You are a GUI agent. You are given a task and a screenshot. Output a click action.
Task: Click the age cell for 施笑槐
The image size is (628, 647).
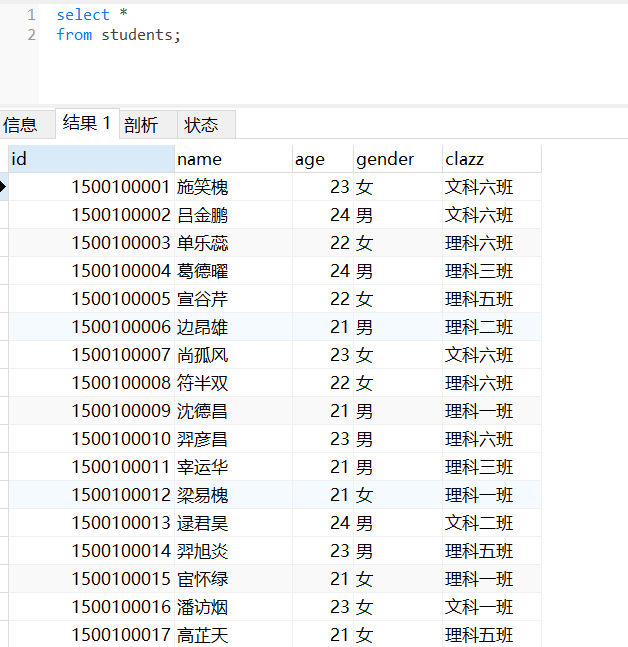[323, 187]
